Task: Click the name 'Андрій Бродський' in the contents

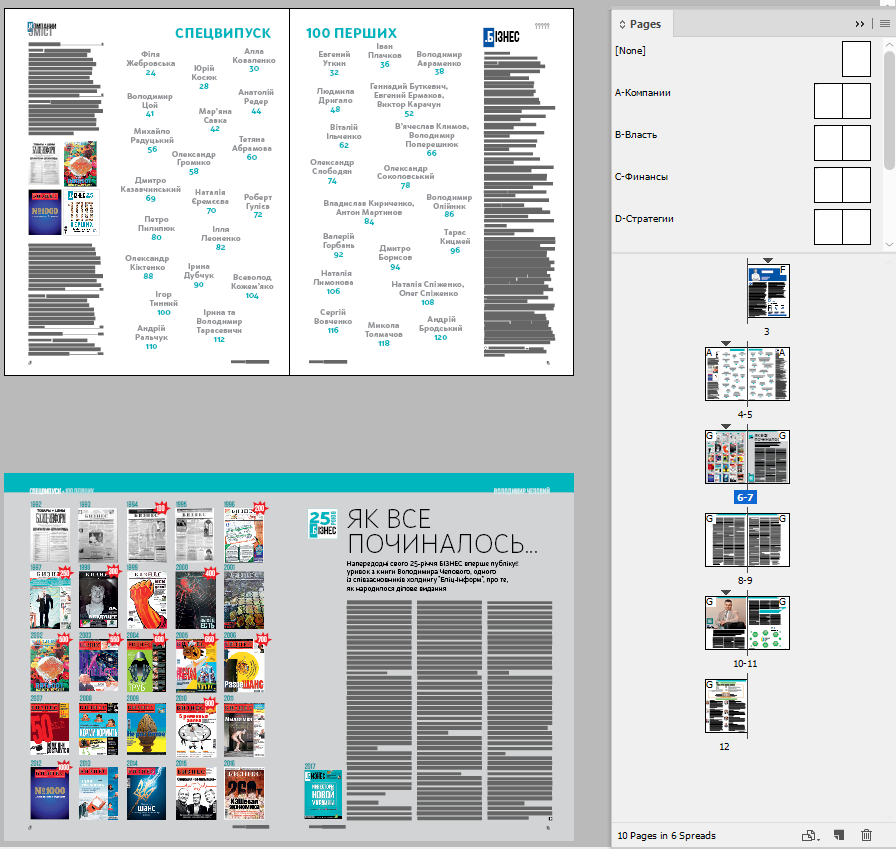Action: point(441,323)
